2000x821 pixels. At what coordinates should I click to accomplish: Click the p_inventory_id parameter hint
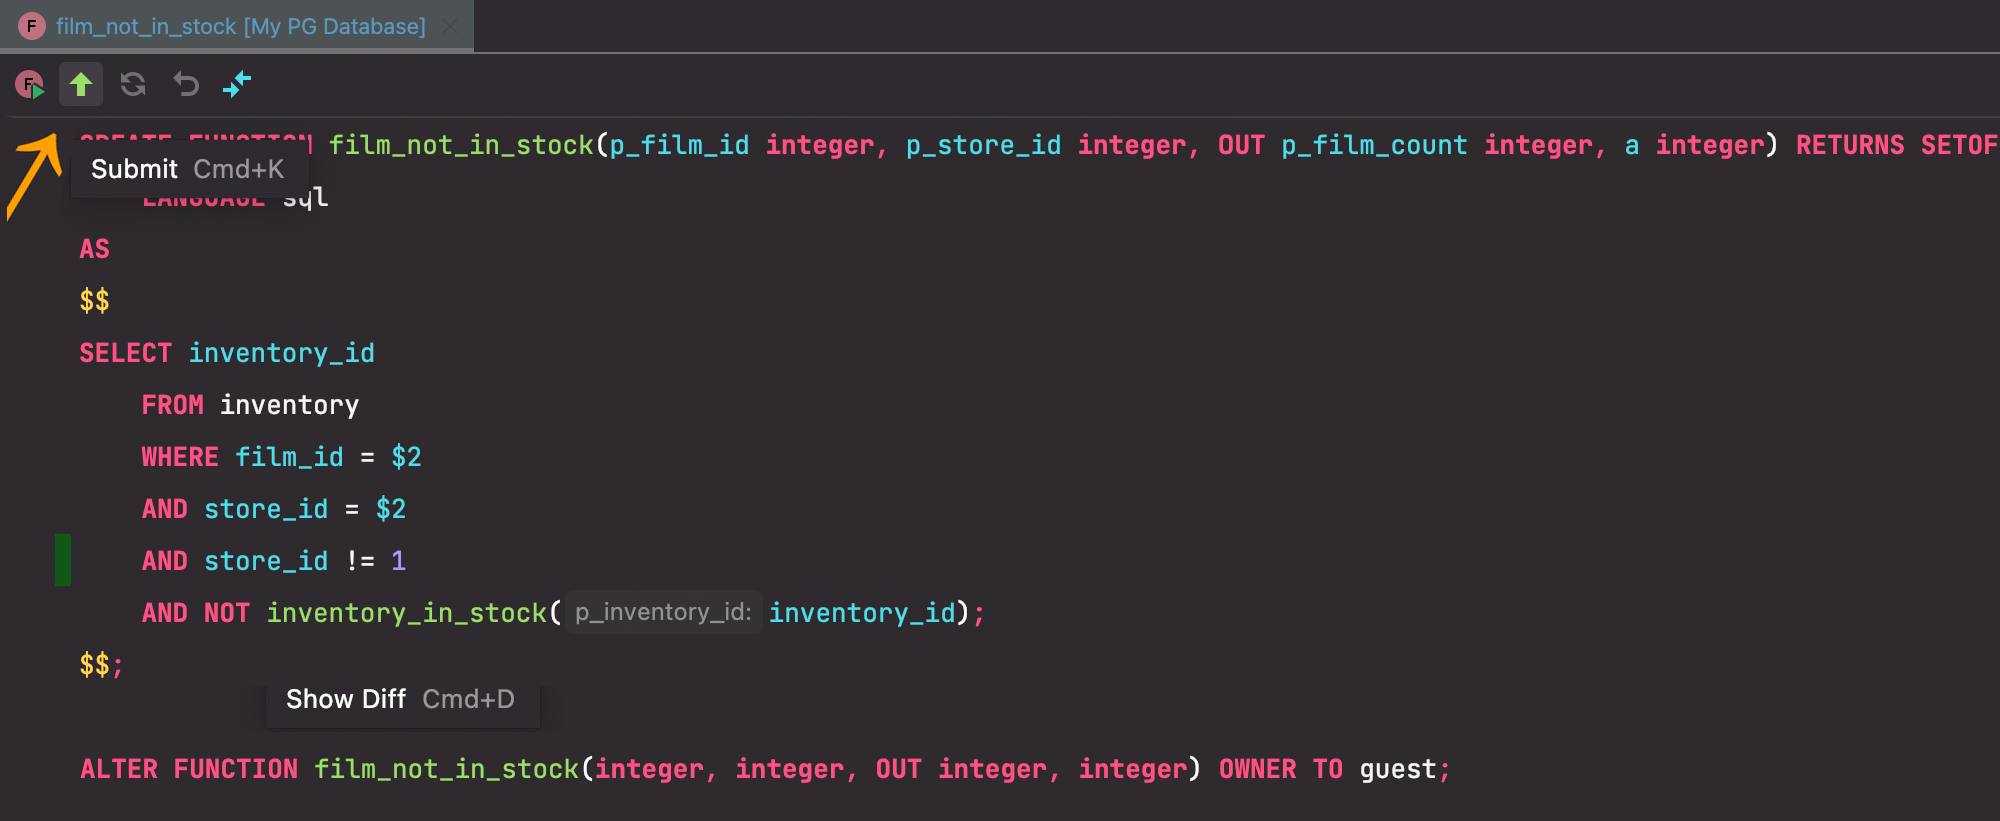click(x=663, y=612)
